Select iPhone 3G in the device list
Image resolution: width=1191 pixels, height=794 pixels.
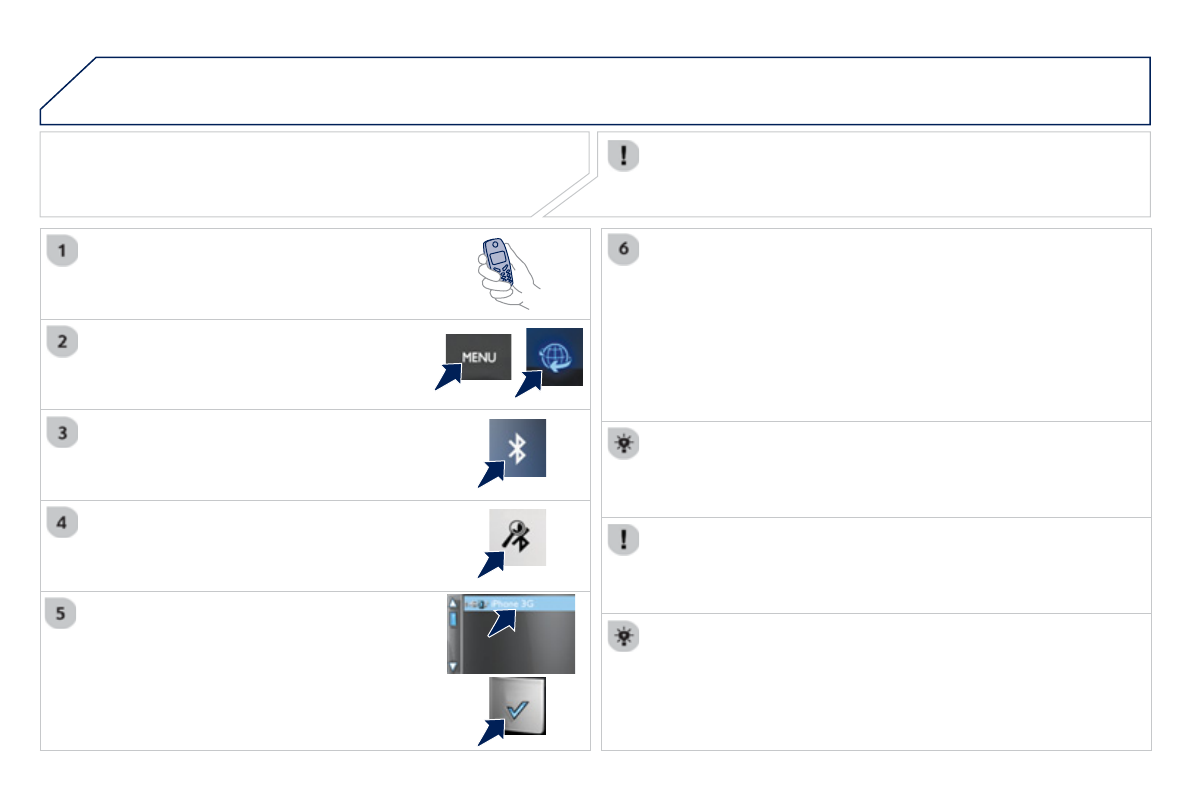click(520, 603)
